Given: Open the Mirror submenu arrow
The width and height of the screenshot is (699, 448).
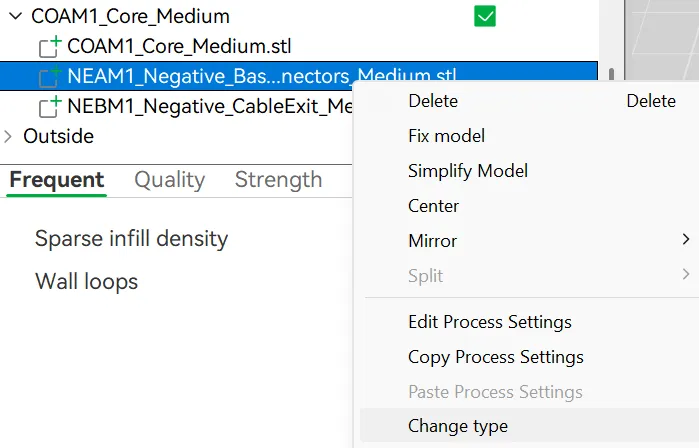Looking at the screenshot, I should pyautogui.click(x=686, y=240).
